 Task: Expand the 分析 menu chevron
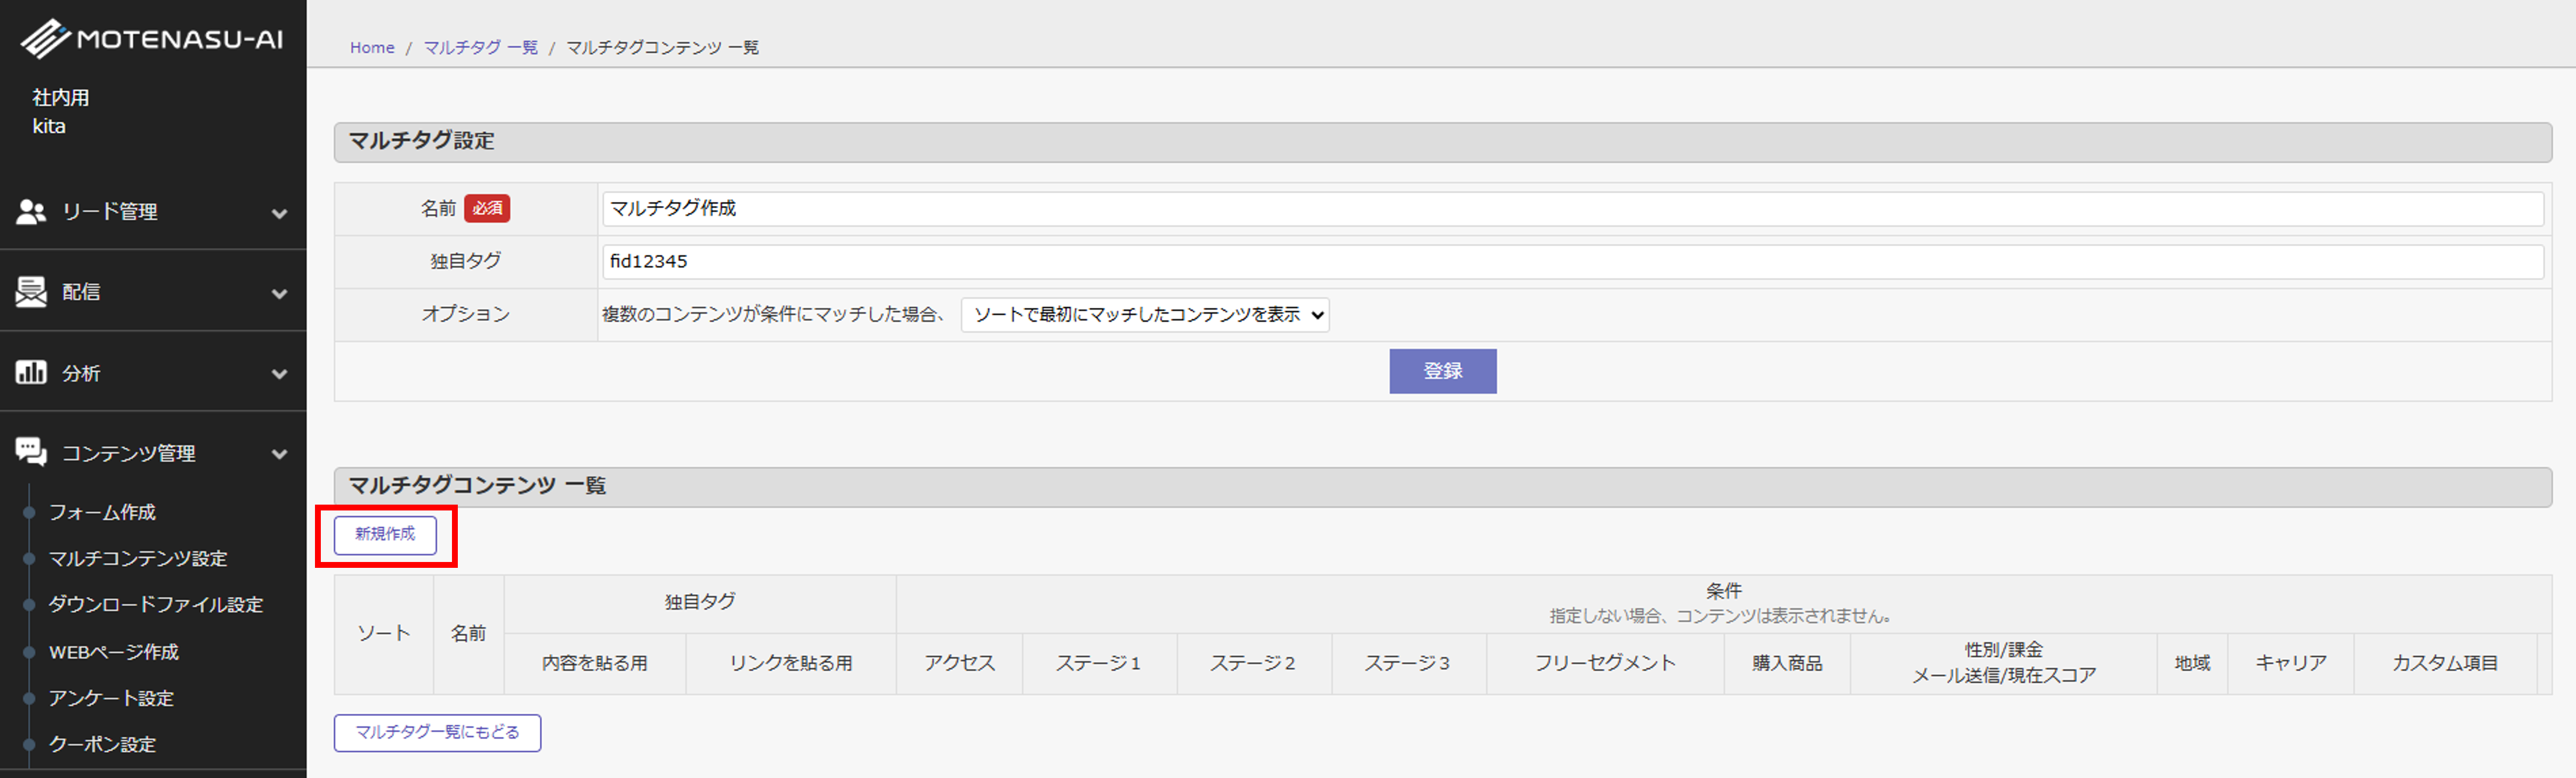click(279, 373)
